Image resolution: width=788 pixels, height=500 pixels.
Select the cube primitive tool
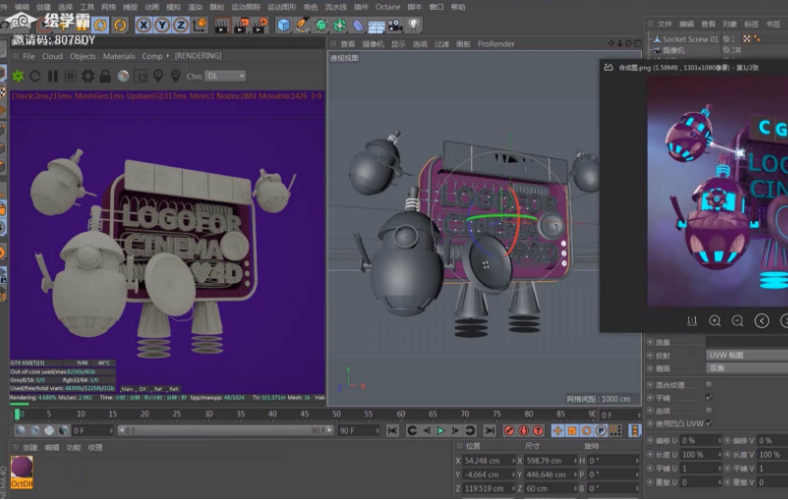(284, 24)
